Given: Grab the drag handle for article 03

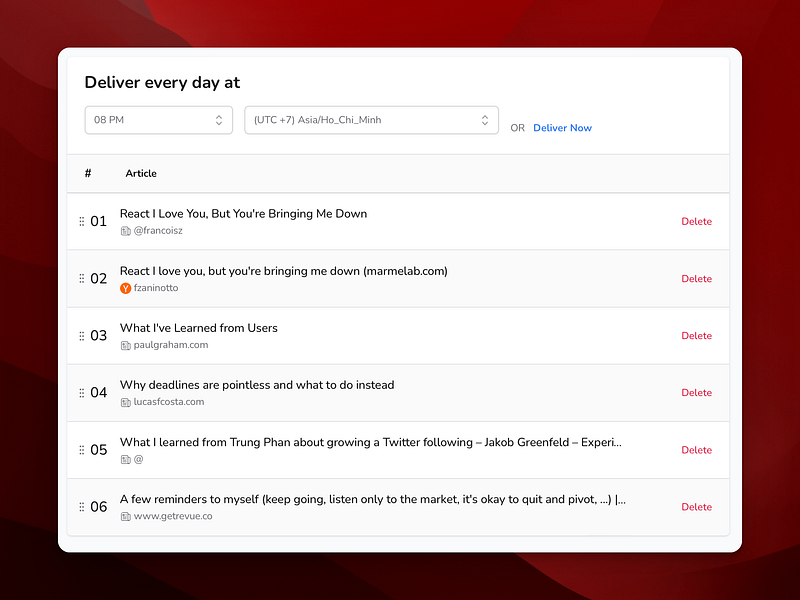Looking at the screenshot, I should [x=82, y=336].
